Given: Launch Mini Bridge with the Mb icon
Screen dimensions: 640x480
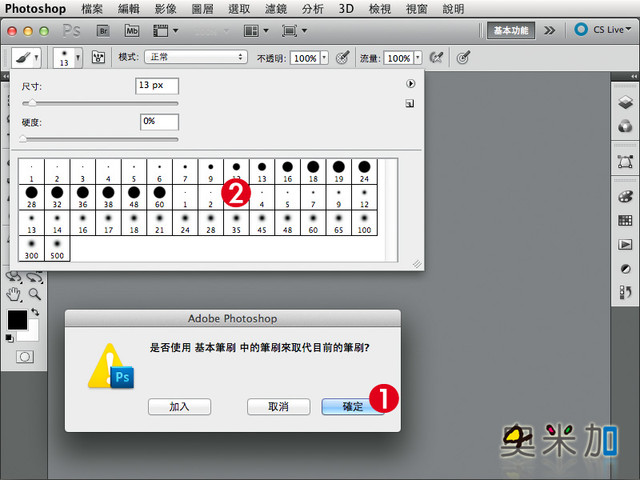Looking at the screenshot, I should [131, 31].
